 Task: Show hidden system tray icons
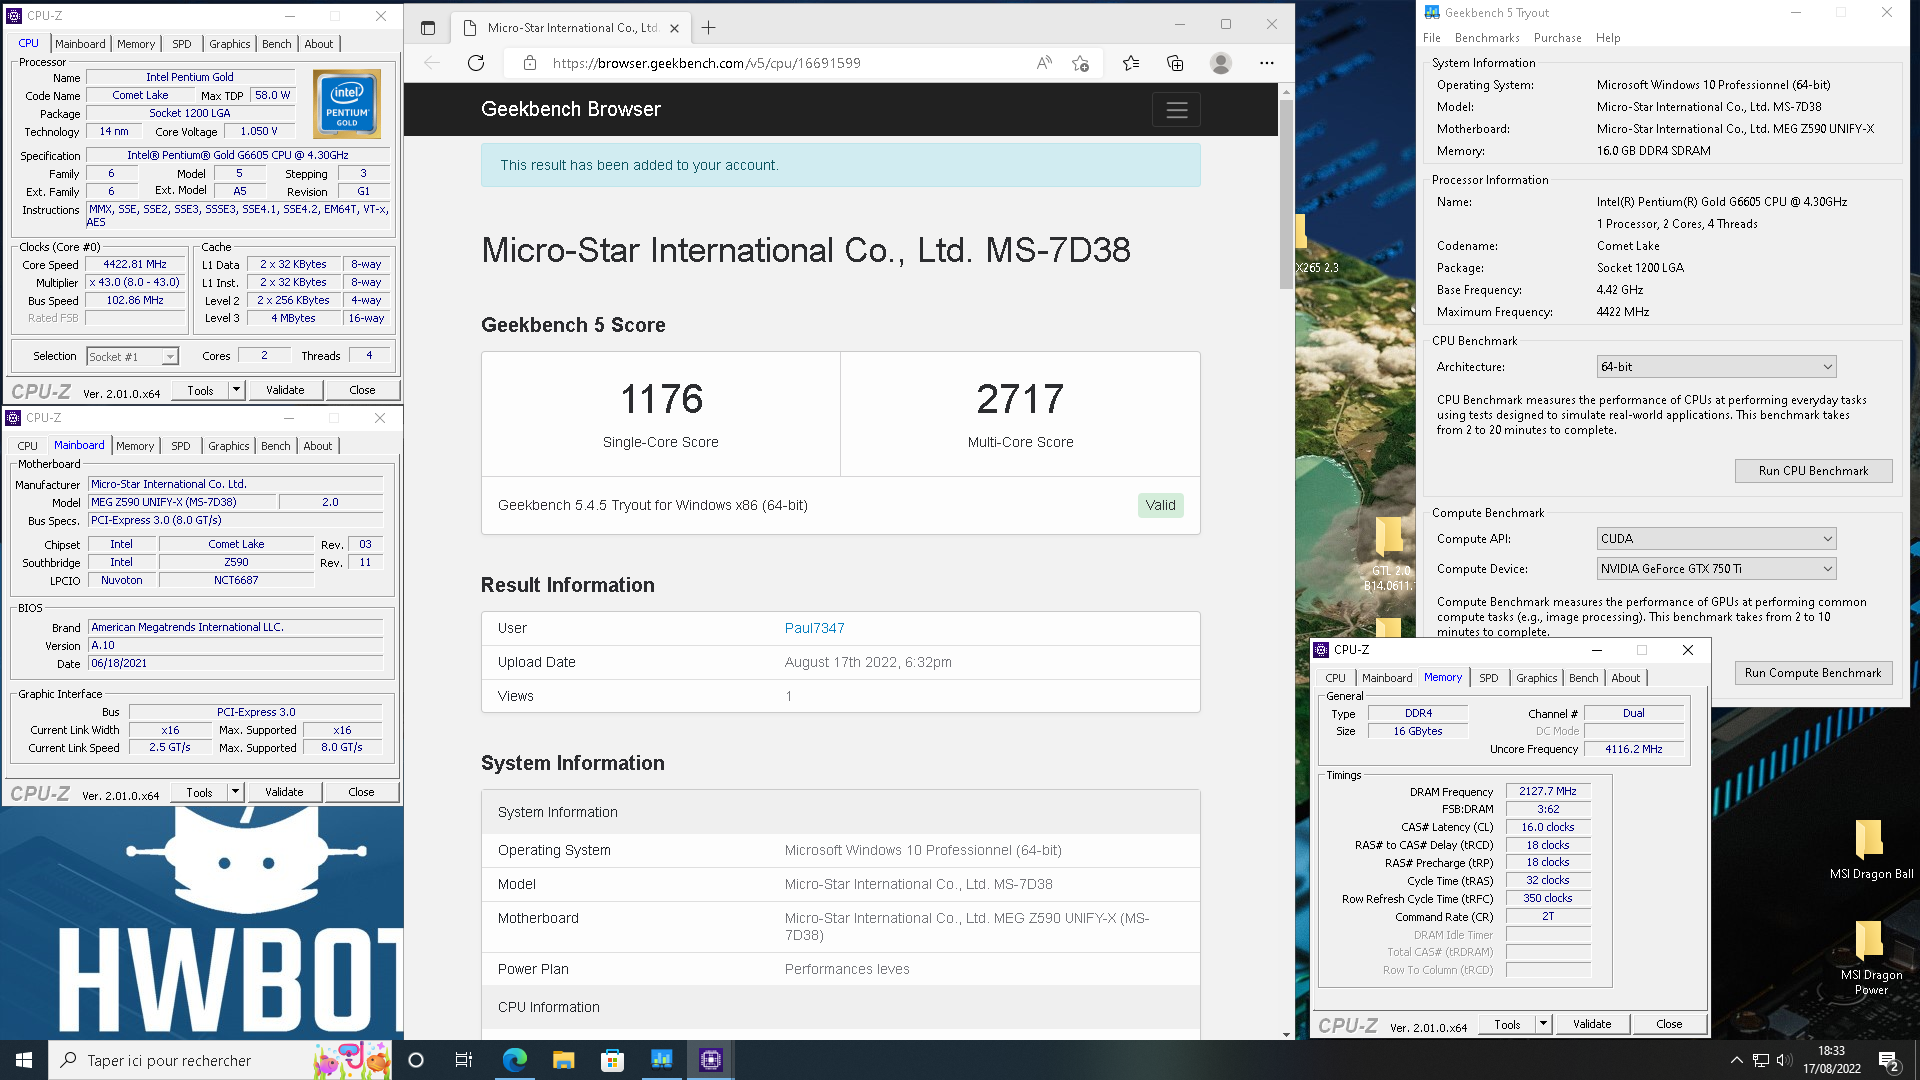pos(1737,1060)
